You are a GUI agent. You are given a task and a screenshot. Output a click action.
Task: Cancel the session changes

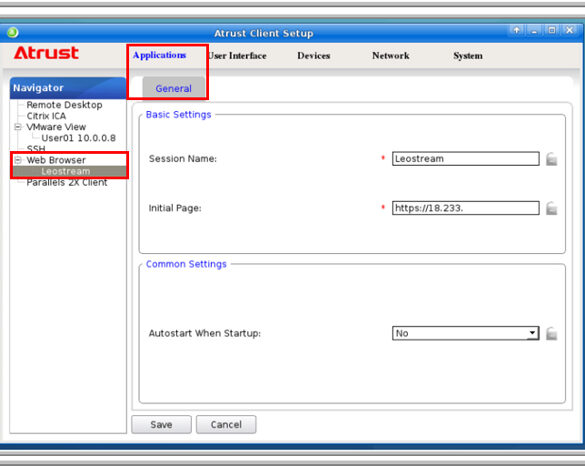[x=226, y=425]
